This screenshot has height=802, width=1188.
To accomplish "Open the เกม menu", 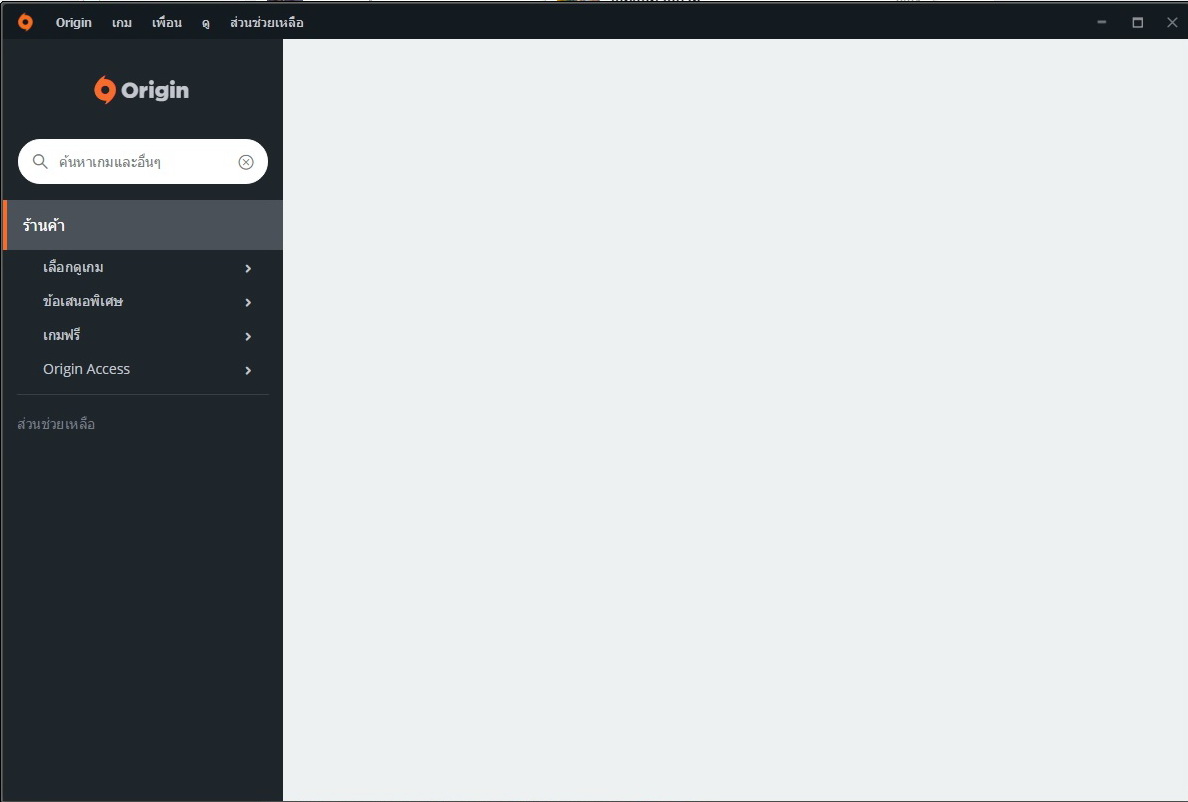I will 122,23.
